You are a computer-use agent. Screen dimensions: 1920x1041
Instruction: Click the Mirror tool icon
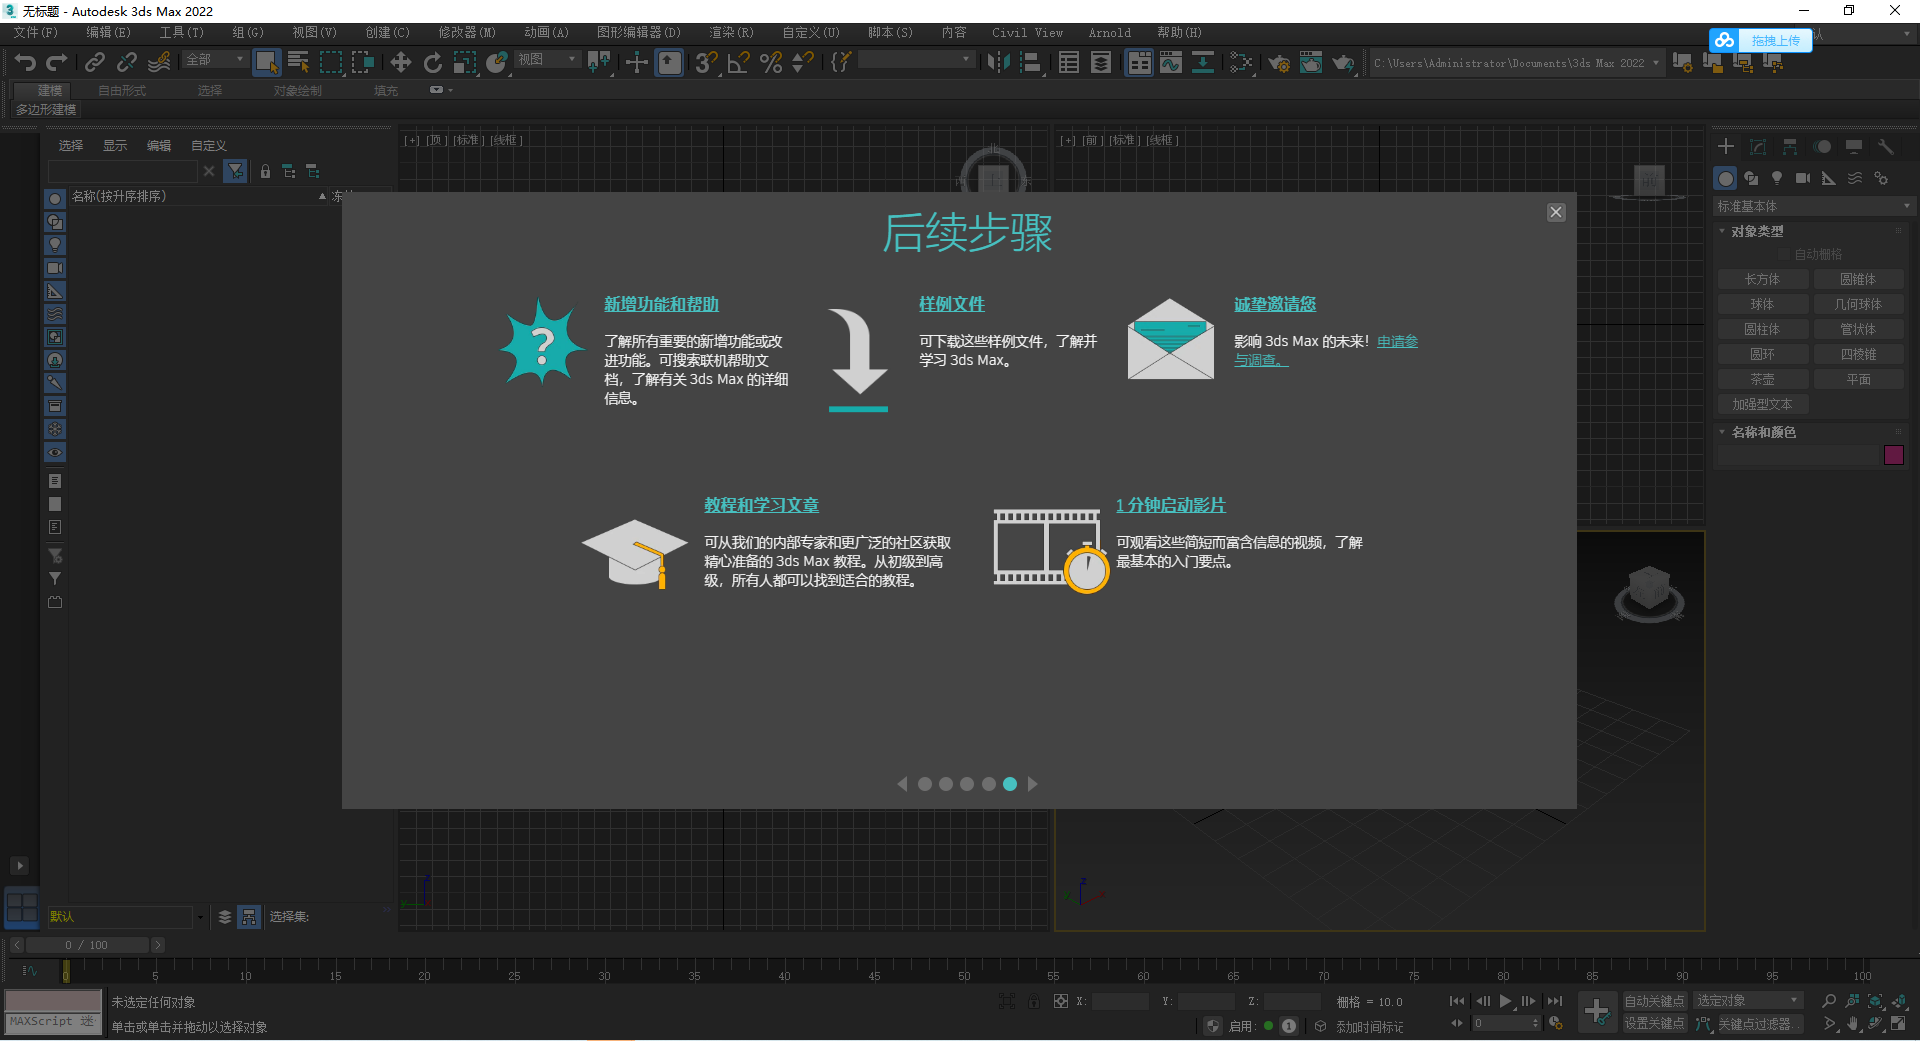point(998,62)
